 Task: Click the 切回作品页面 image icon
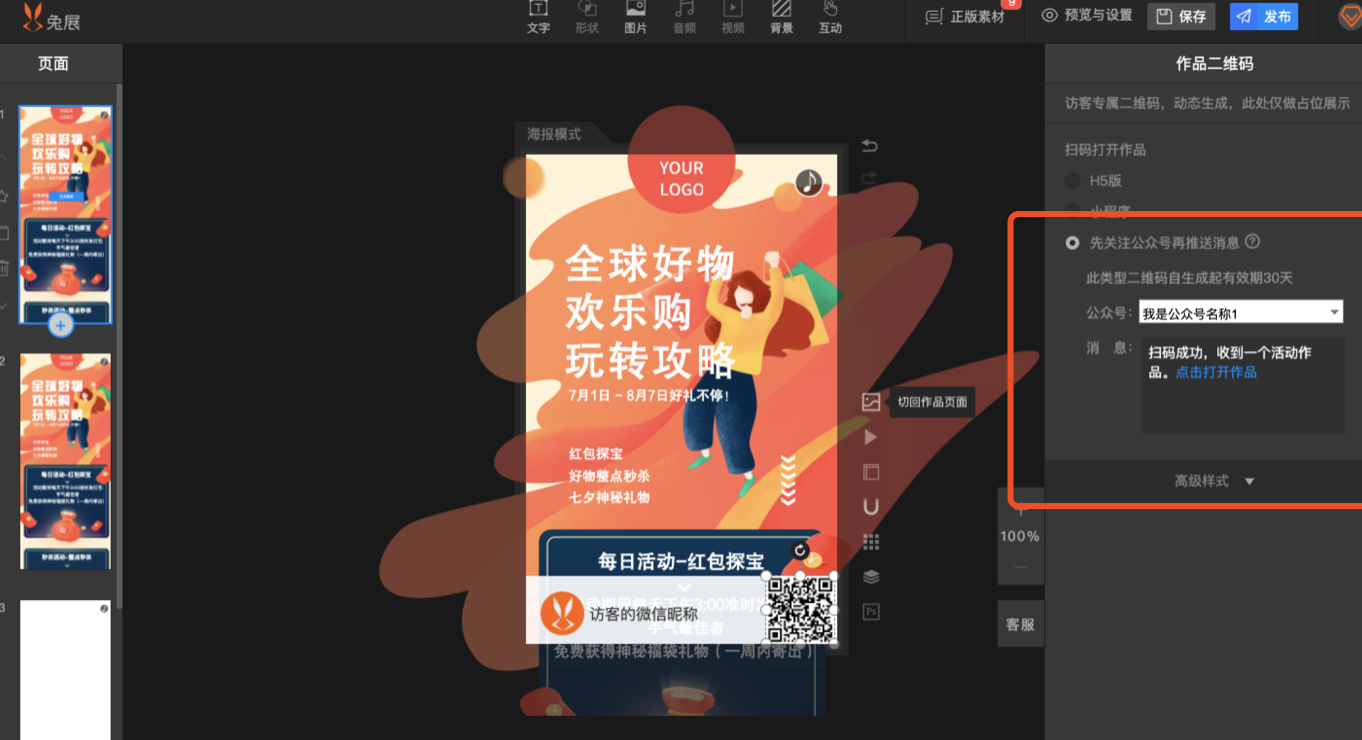[x=871, y=402]
